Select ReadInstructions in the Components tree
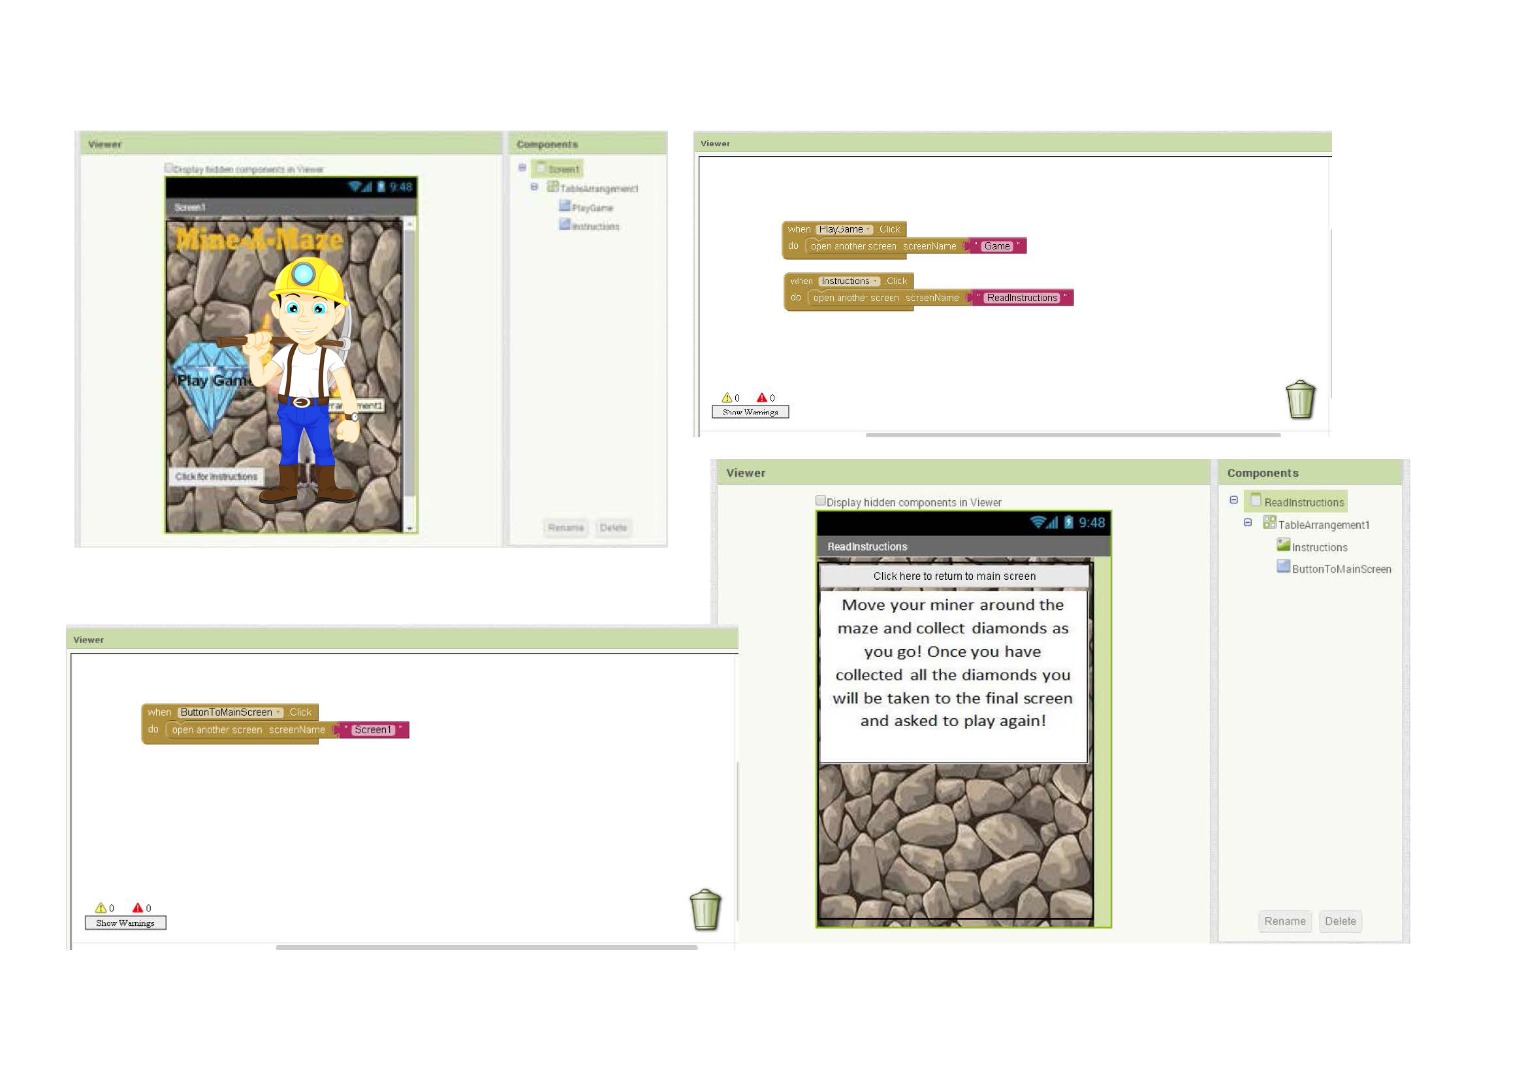Image resolution: width=1527 pixels, height=1080 pixels. [1304, 502]
